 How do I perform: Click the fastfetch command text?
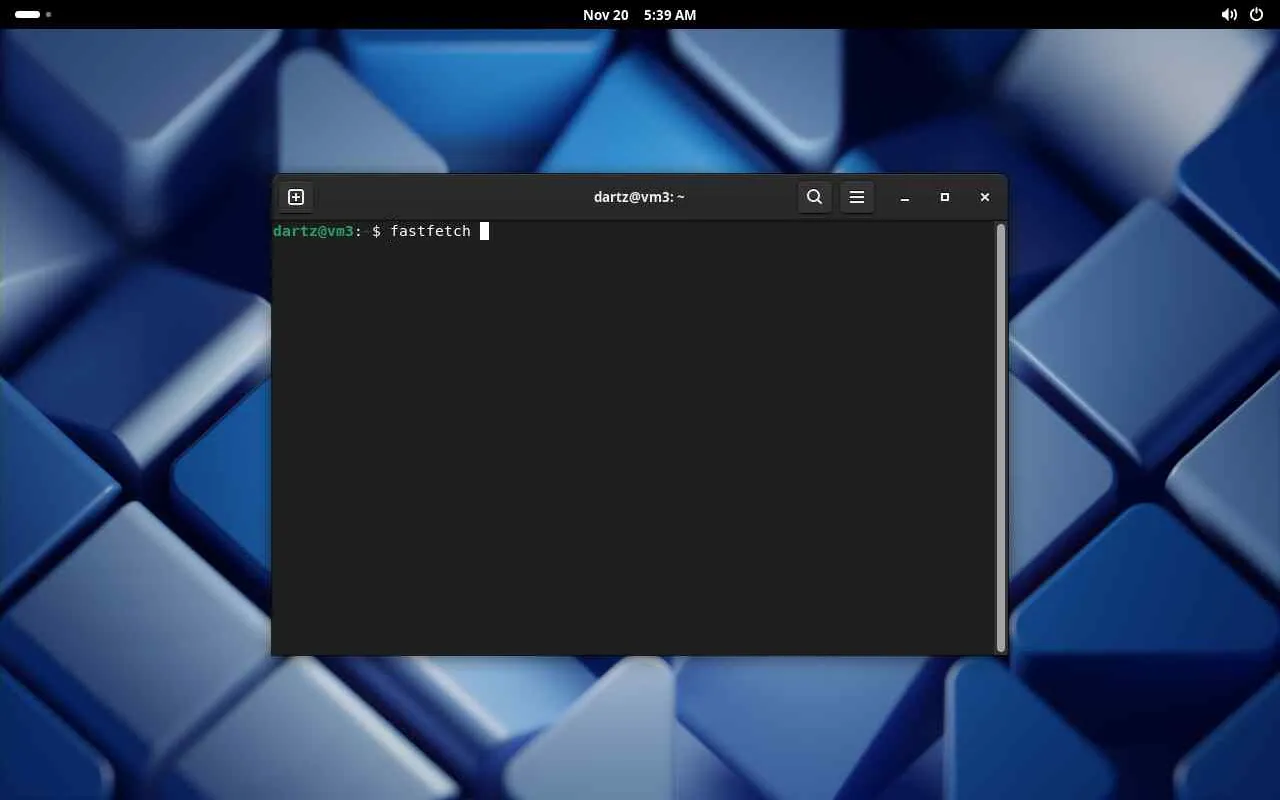[430, 231]
